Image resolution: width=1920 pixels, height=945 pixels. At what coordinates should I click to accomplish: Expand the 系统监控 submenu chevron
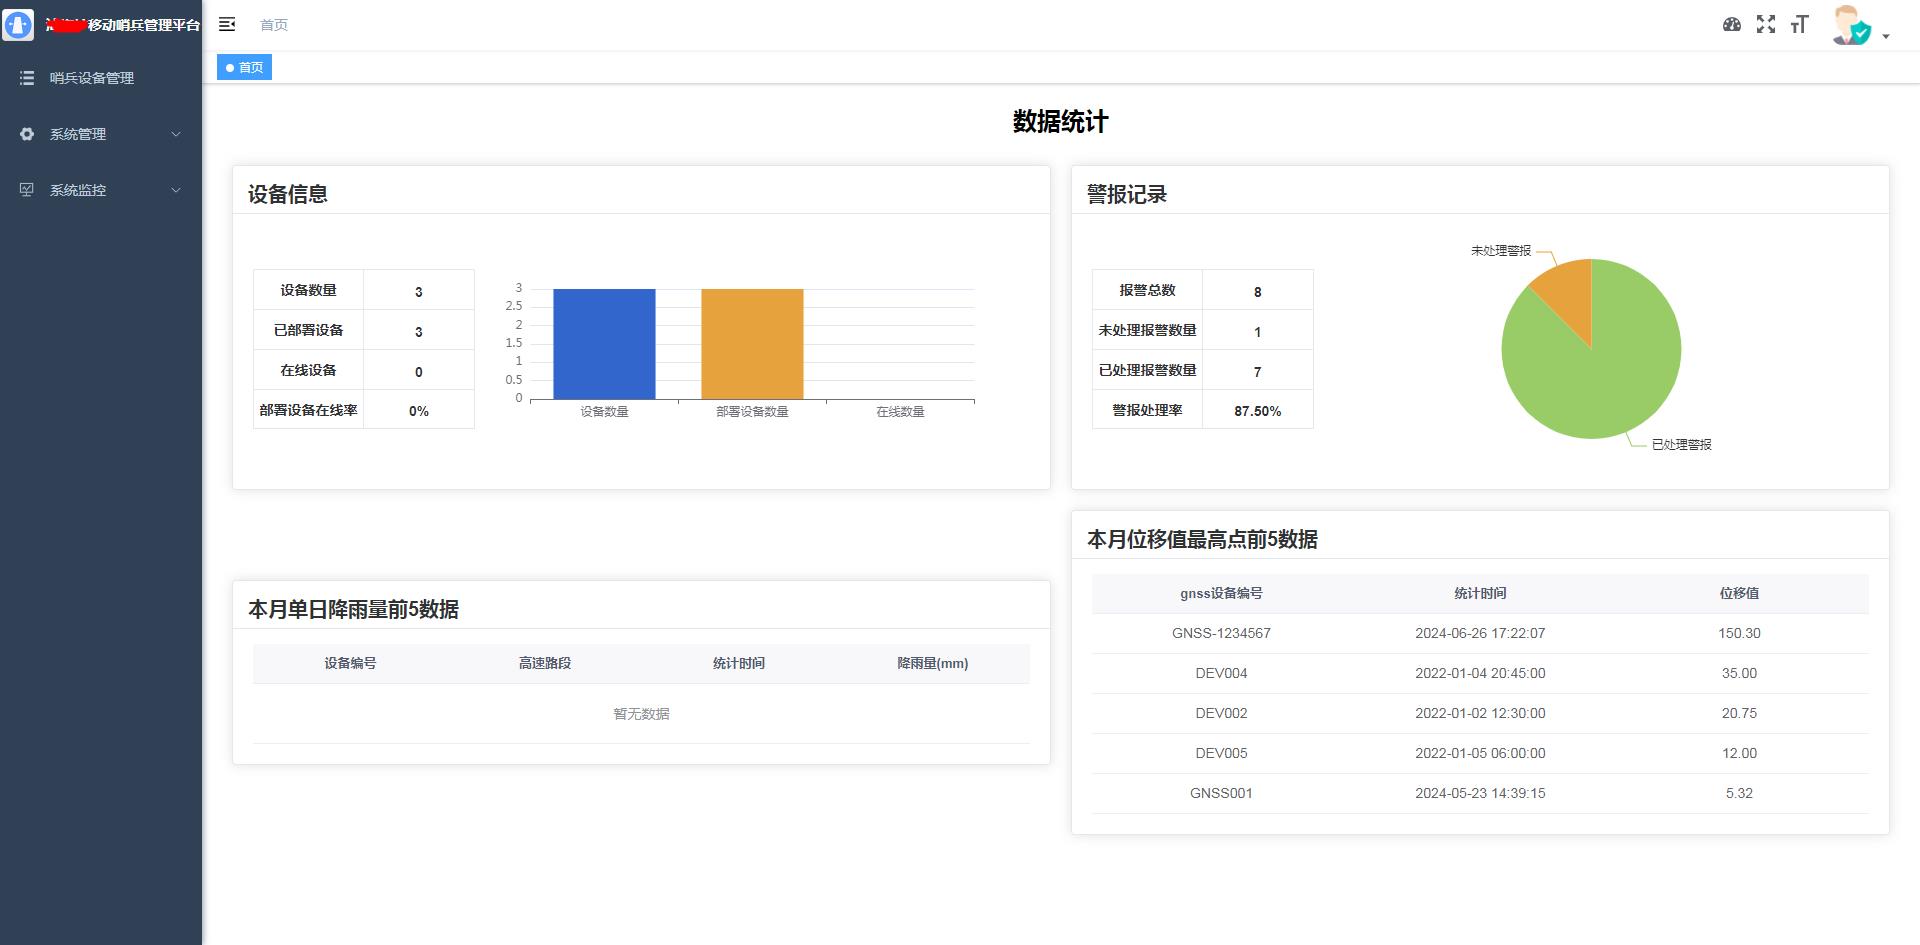[x=176, y=190]
